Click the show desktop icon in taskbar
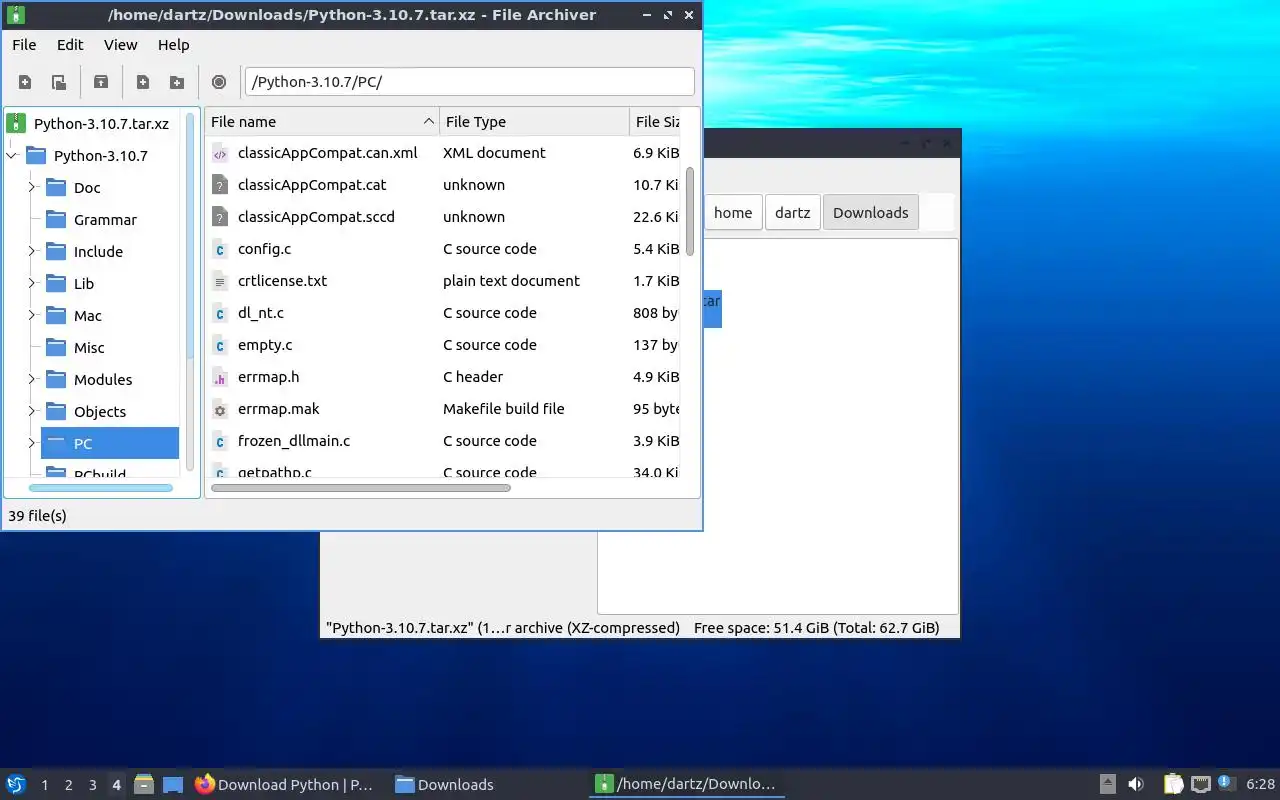This screenshot has width=1280, height=800. (x=173, y=784)
